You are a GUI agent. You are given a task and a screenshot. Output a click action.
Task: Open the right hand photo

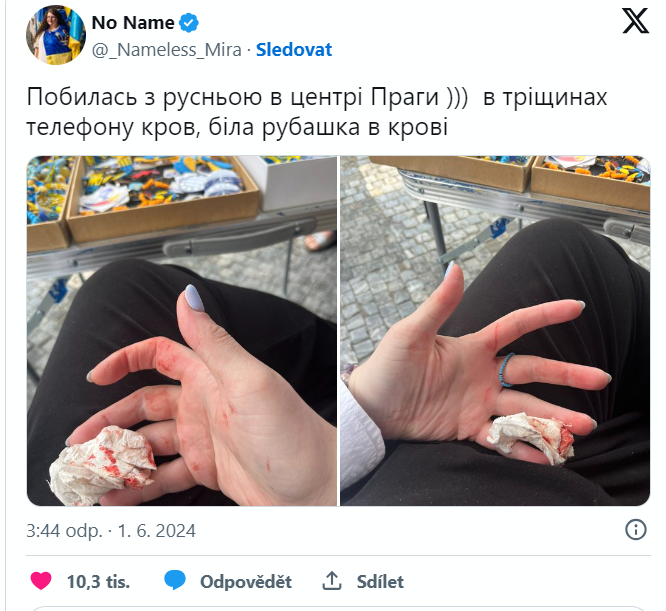click(x=495, y=331)
